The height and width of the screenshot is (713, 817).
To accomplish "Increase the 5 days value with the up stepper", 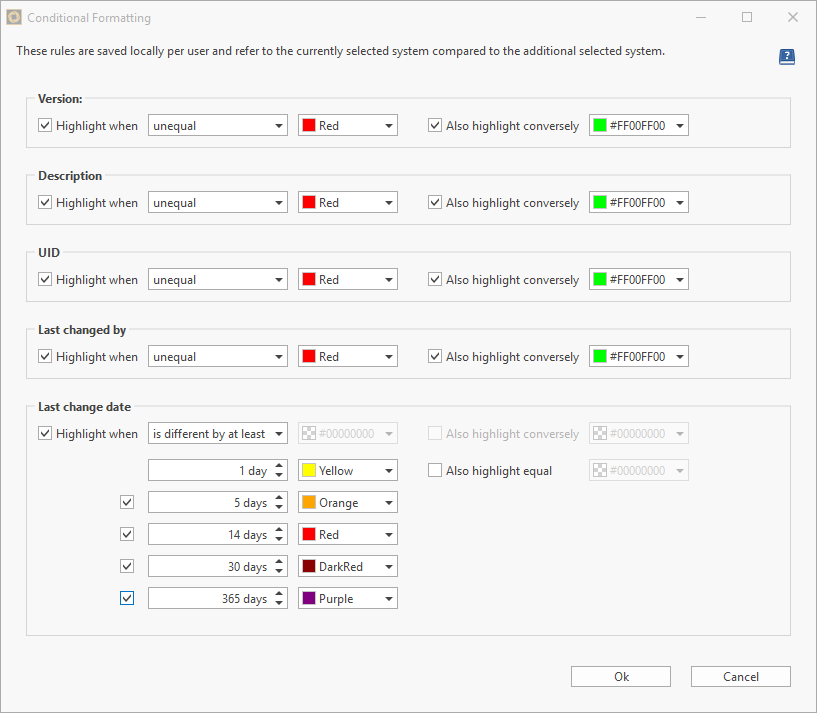I will (x=280, y=498).
